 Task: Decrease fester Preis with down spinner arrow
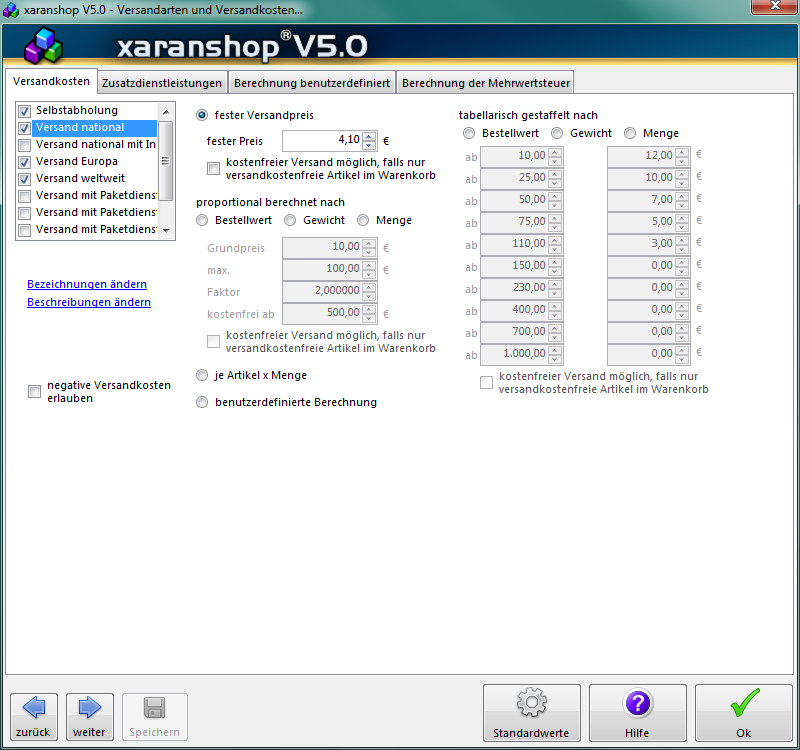(x=369, y=145)
